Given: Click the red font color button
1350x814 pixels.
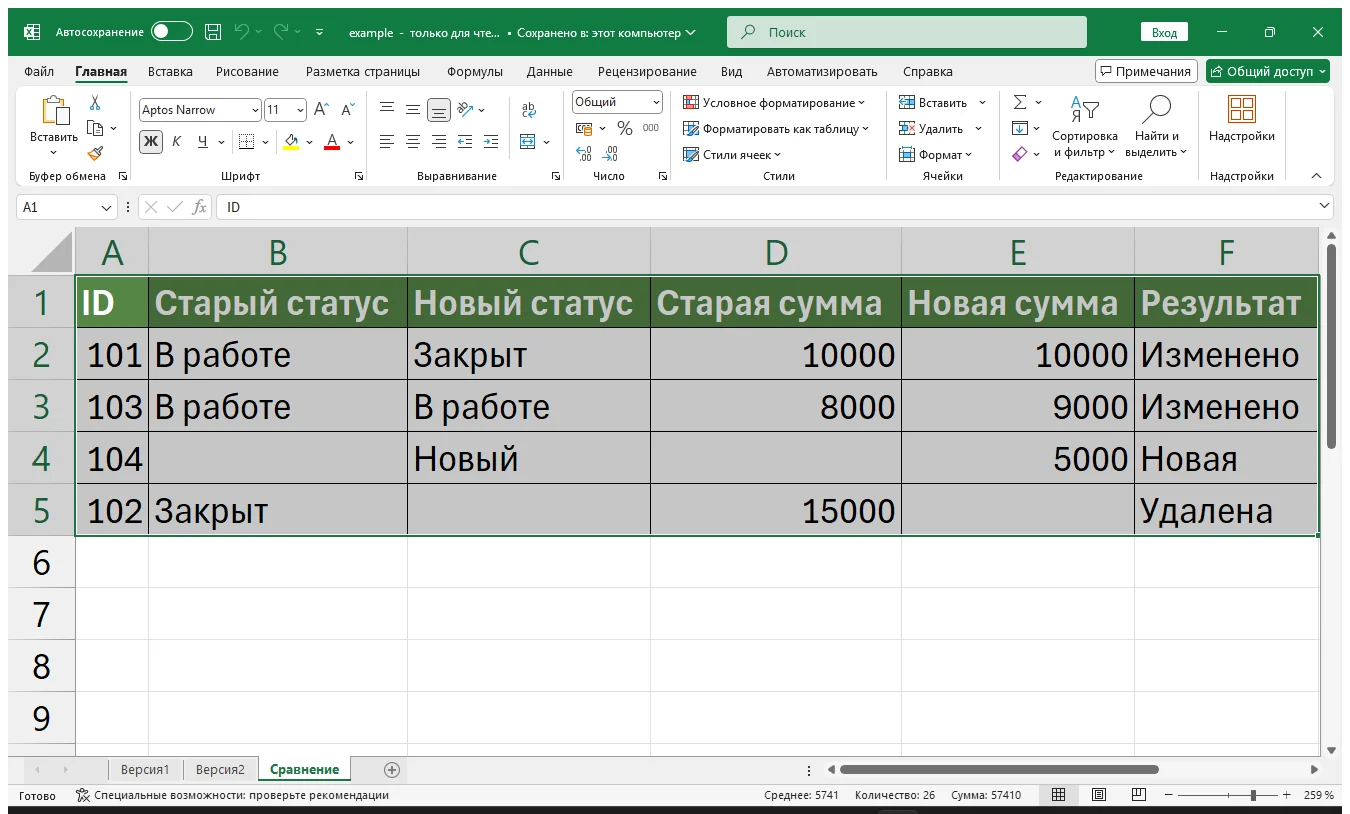Looking at the screenshot, I should click(333, 142).
